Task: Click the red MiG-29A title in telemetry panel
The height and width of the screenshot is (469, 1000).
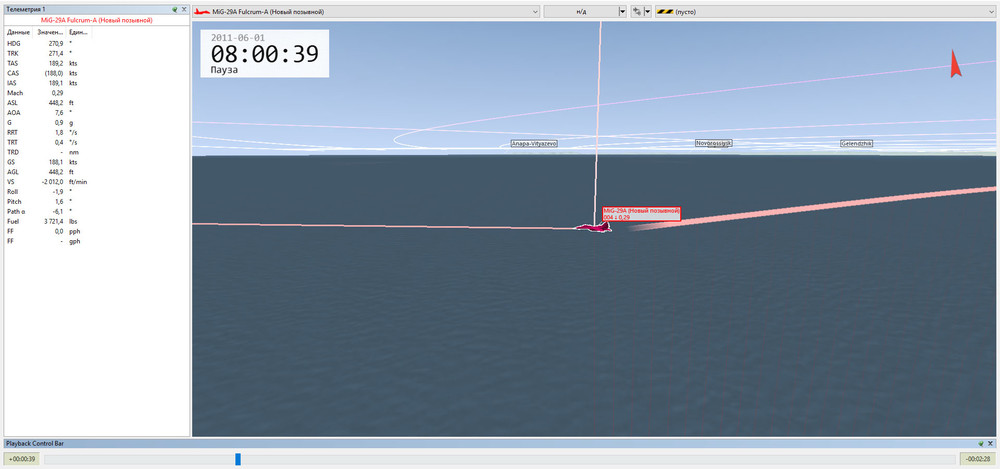Action: click(x=96, y=20)
